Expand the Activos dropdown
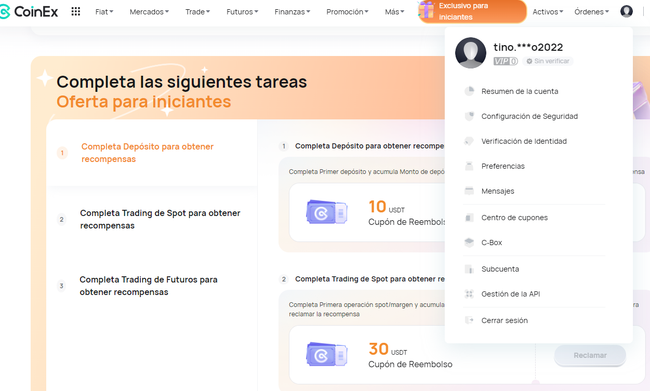 pyautogui.click(x=548, y=12)
